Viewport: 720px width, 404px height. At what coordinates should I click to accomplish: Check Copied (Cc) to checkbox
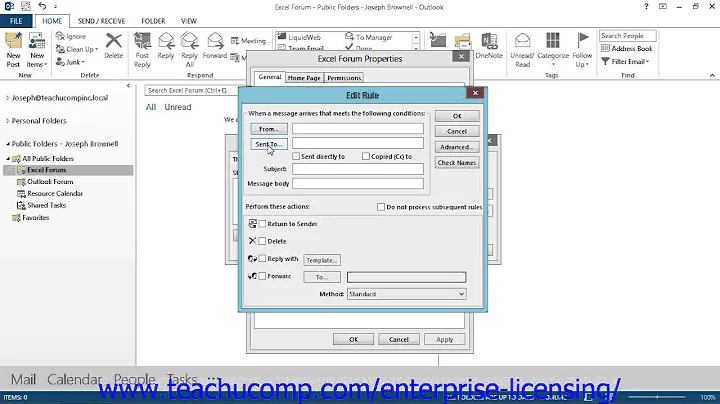click(x=366, y=157)
